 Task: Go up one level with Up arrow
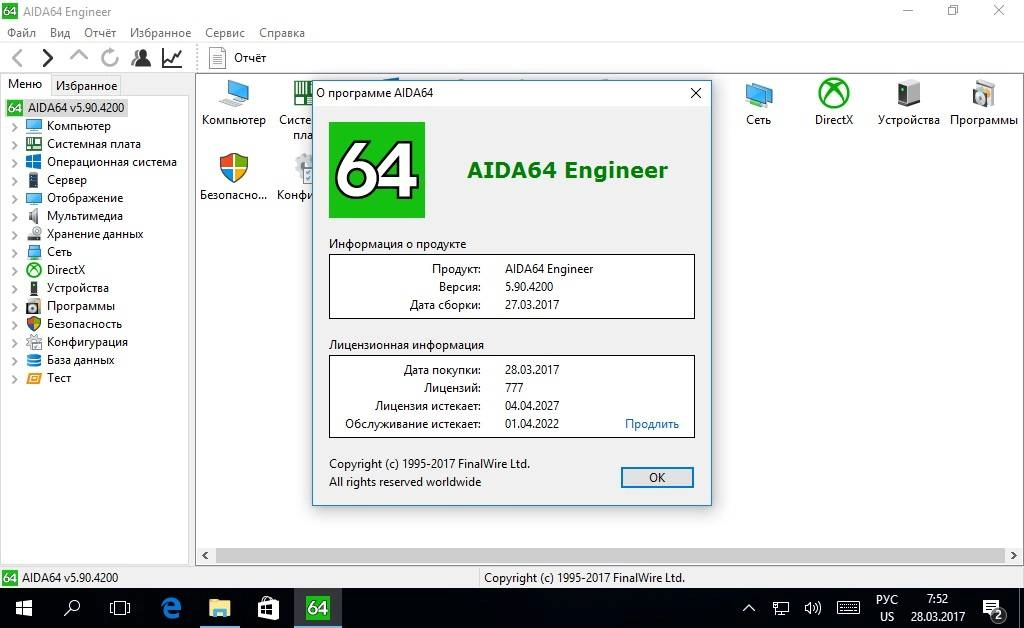click(78, 56)
